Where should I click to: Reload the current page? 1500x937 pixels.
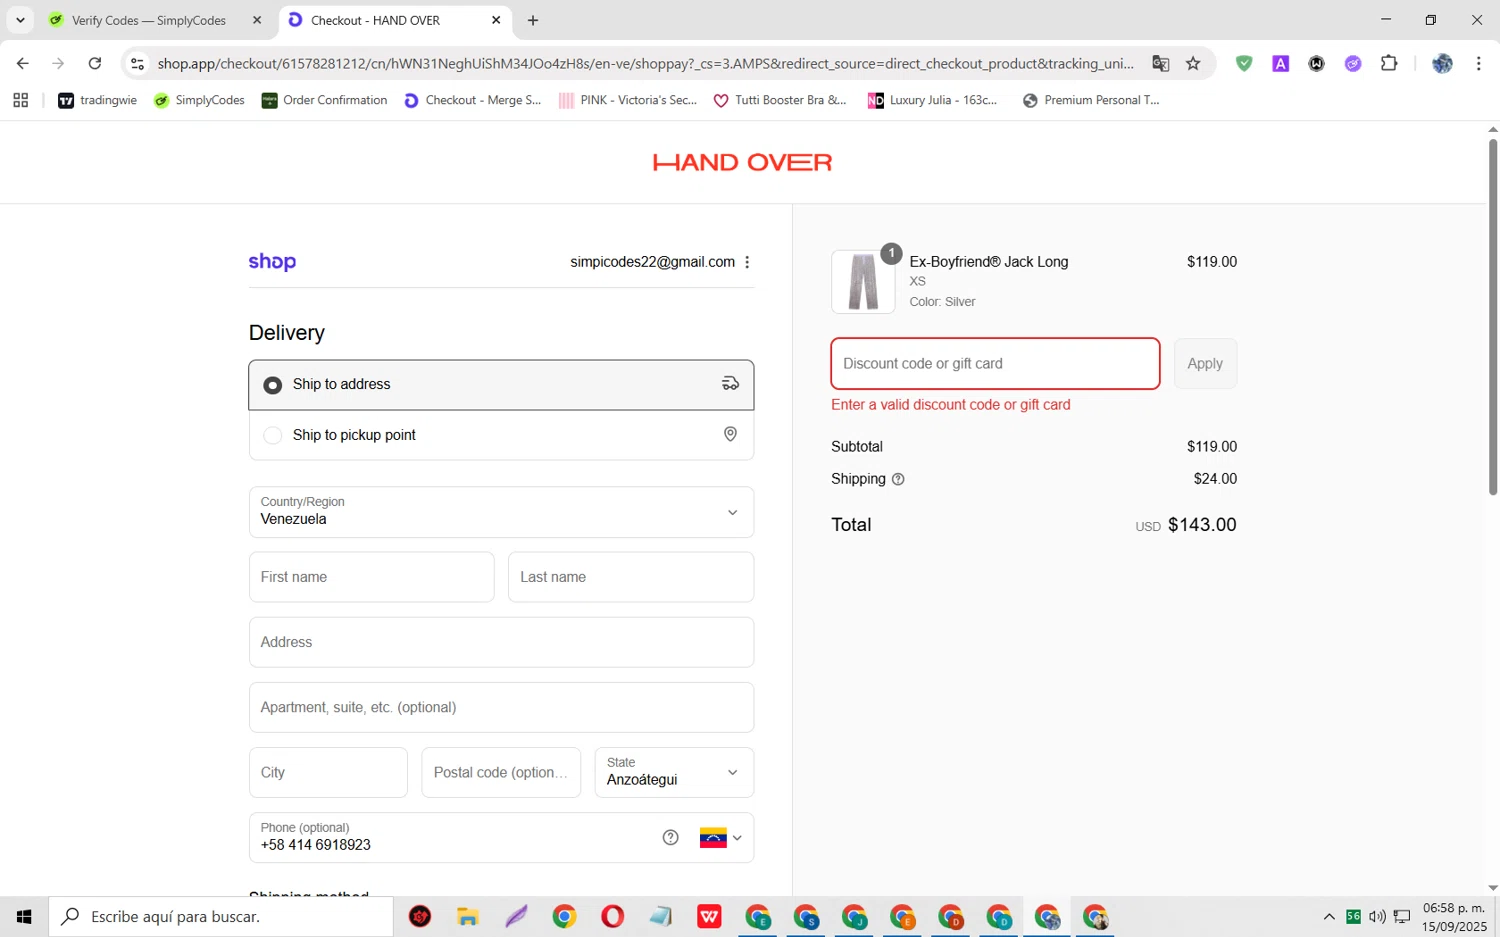point(95,63)
